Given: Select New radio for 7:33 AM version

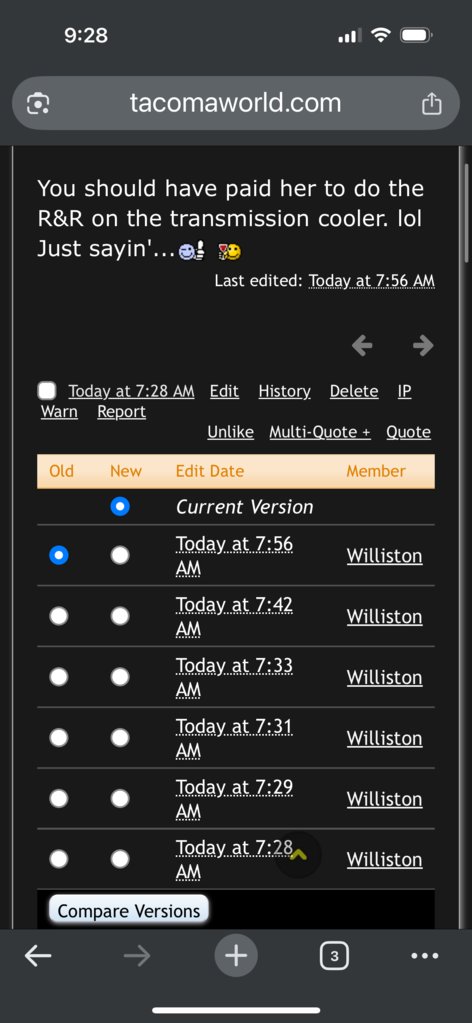Looking at the screenshot, I should click(119, 677).
